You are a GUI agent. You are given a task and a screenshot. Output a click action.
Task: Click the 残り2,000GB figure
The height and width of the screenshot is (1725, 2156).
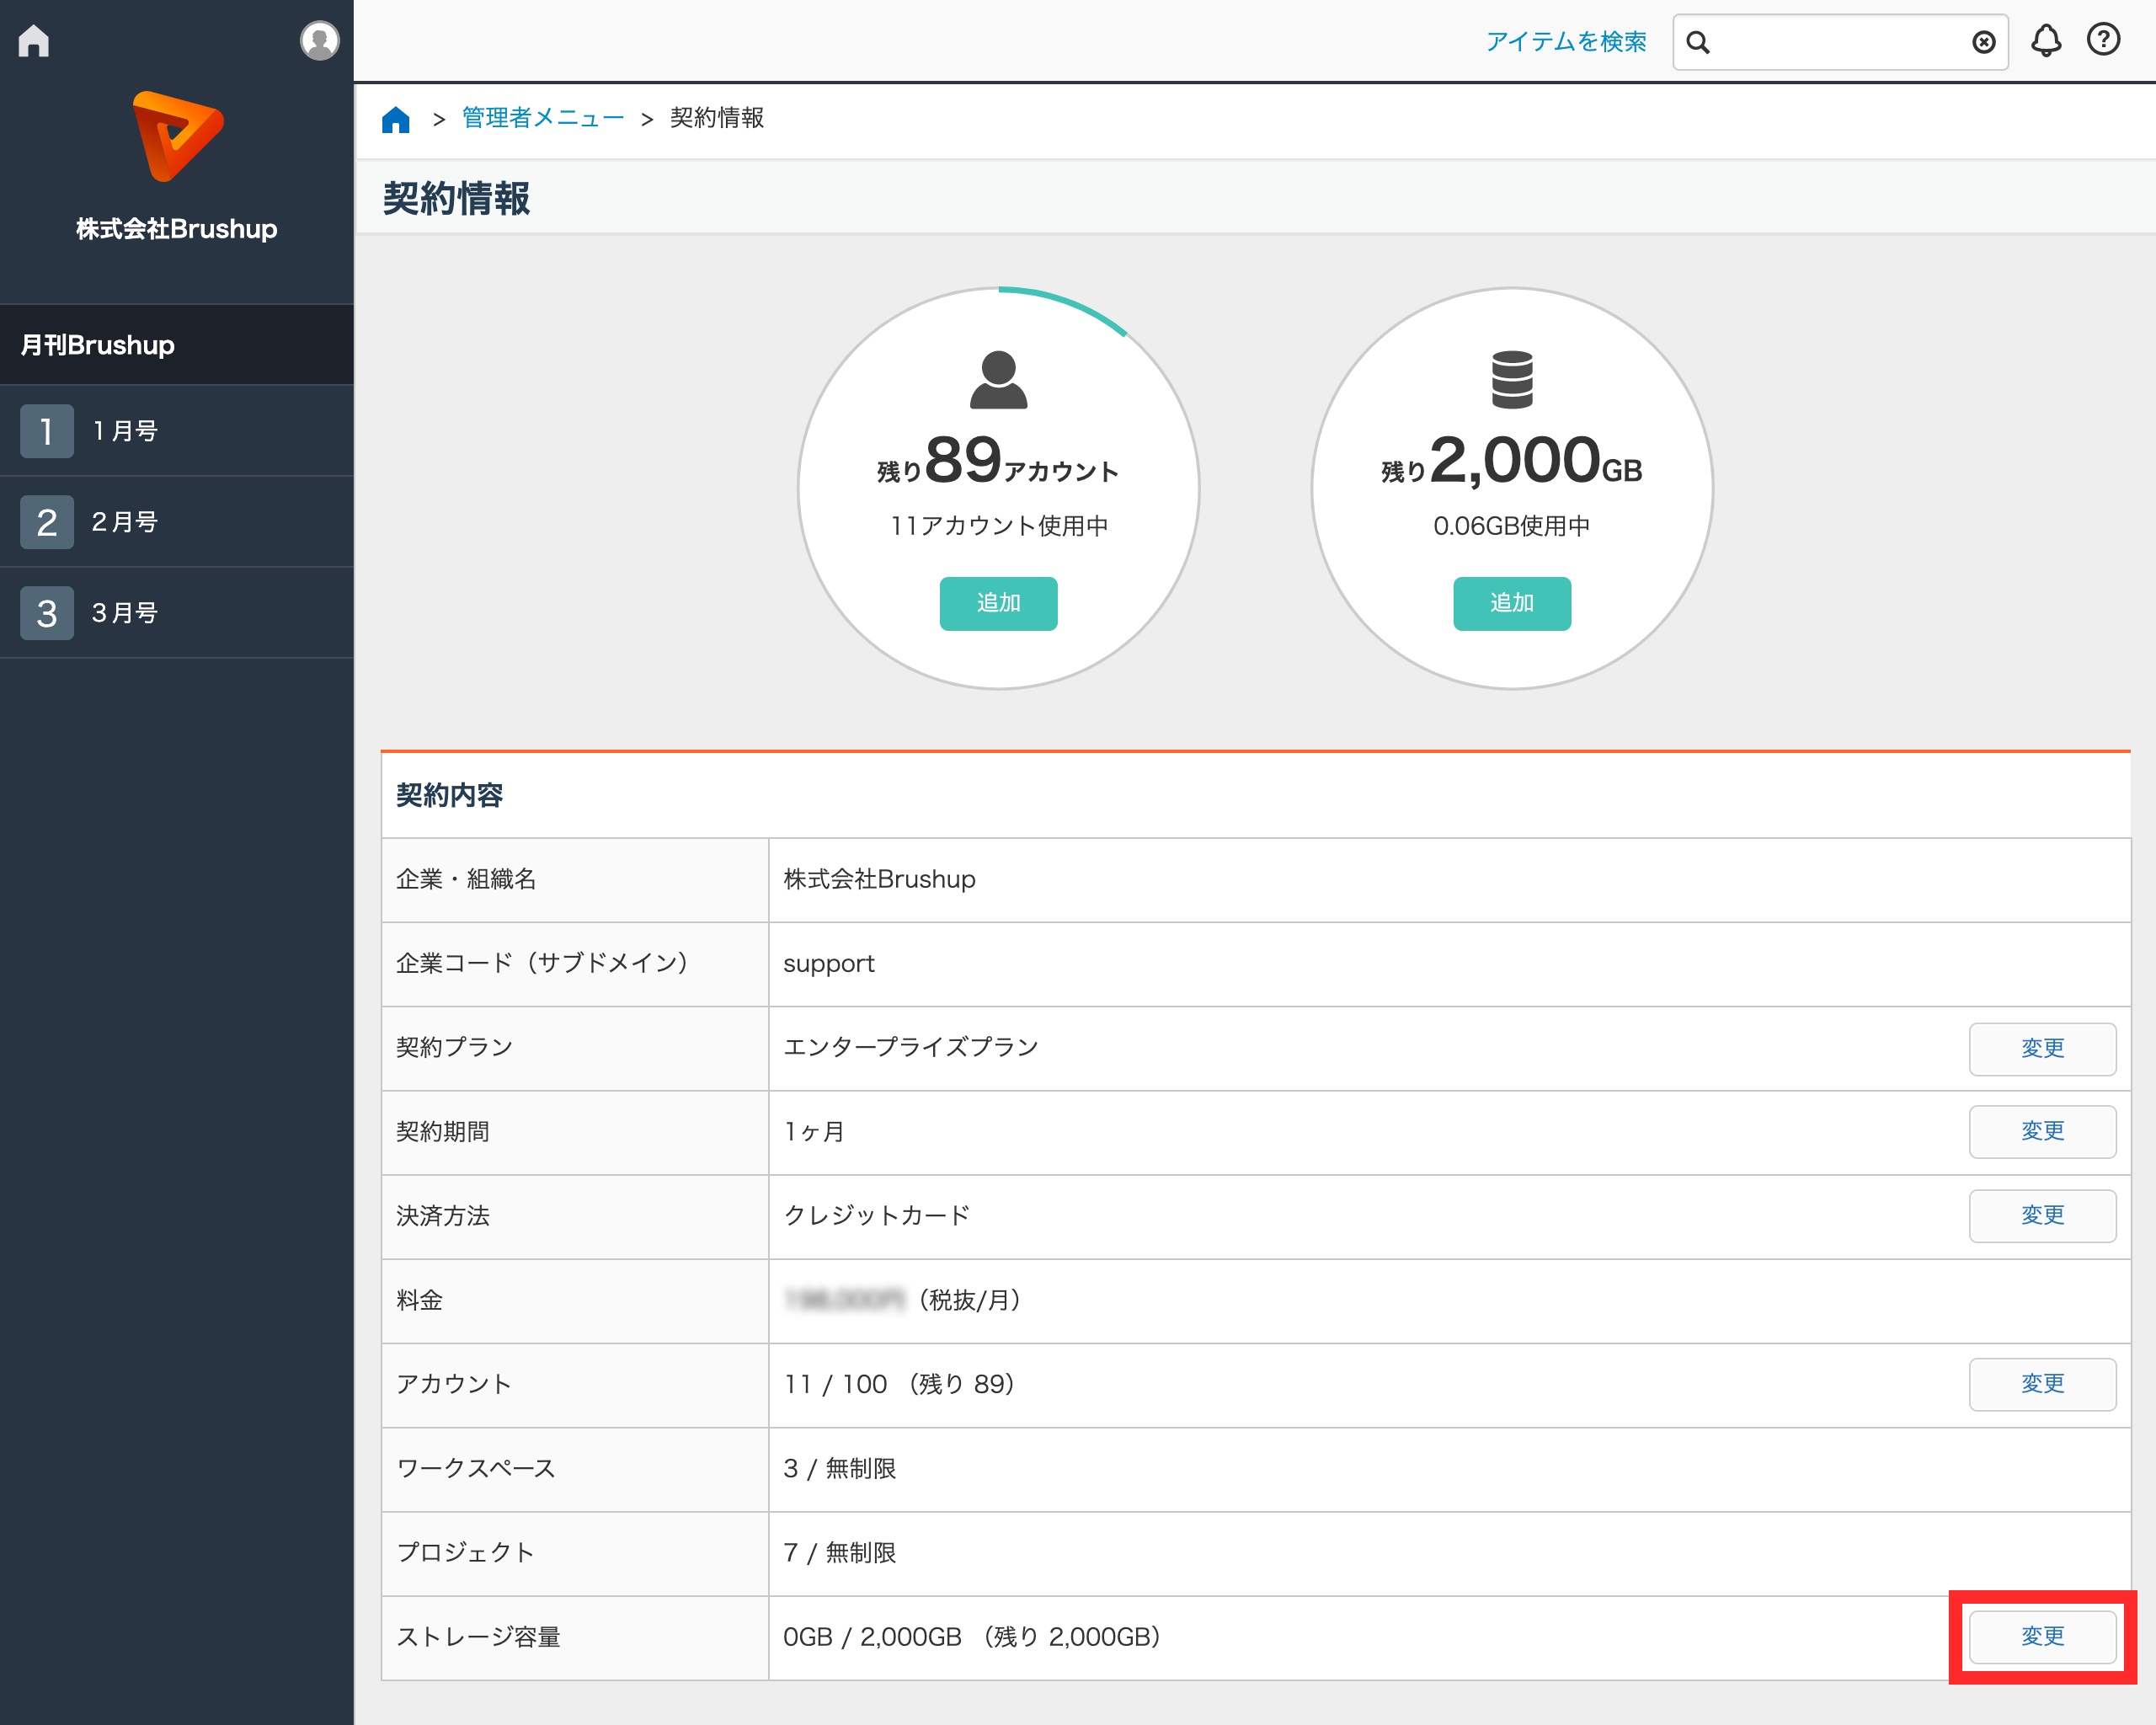(x=1511, y=461)
